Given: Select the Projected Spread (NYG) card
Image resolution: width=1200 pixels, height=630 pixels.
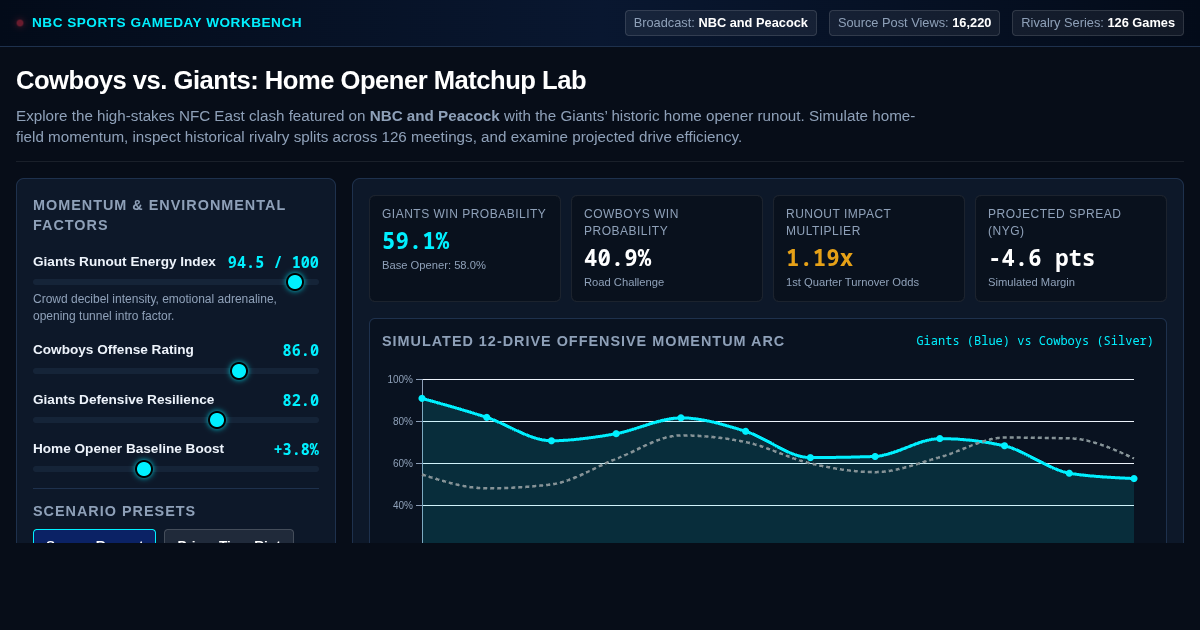Looking at the screenshot, I should click(x=1071, y=248).
